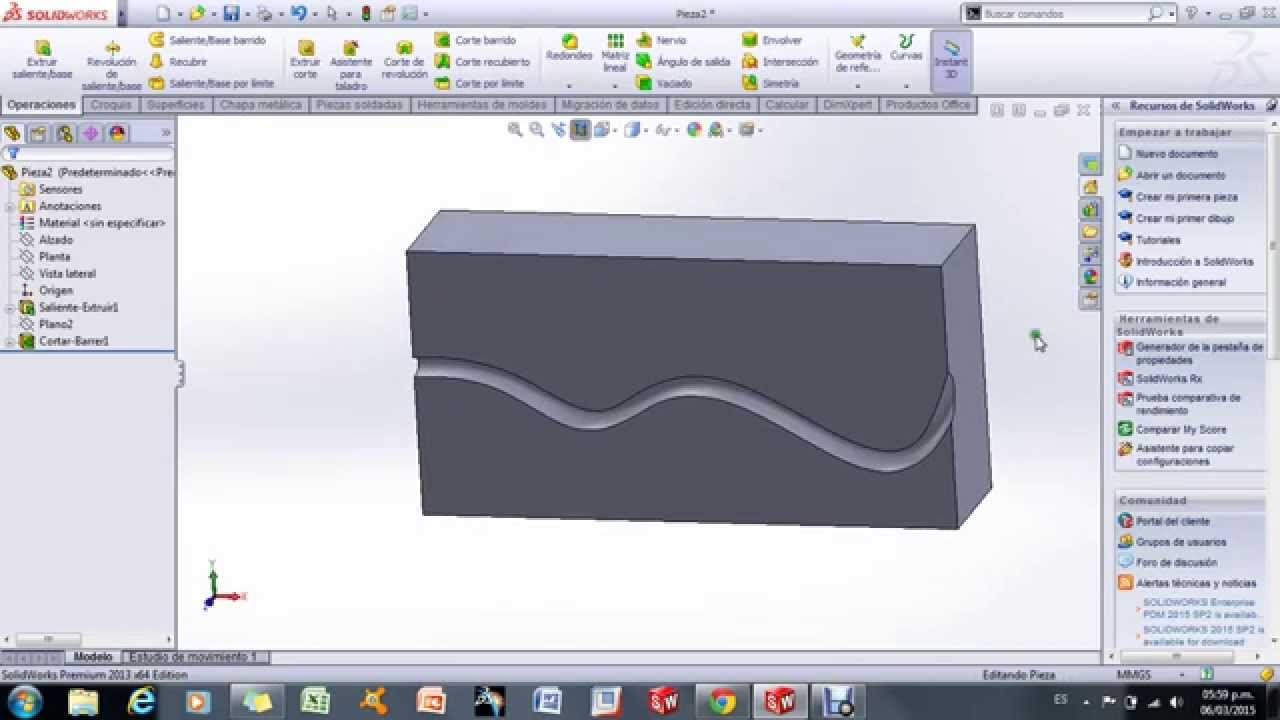1280x720 pixels.
Task: Click Zoom to fit icon
Action: pos(515,130)
